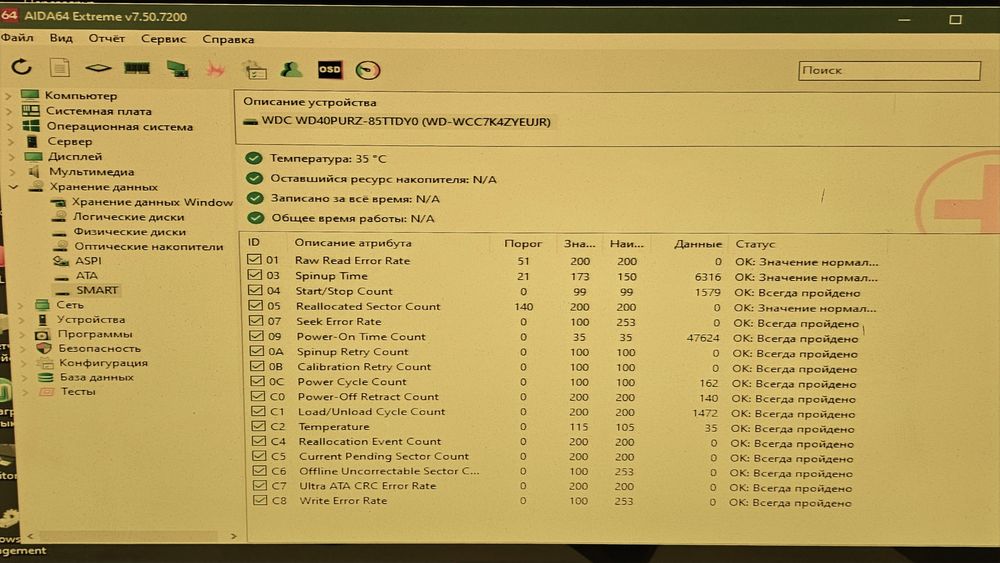Click the clock gauge toolbar icon
Image resolution: width=1000 pixels, height=563 pixels.
368,70
